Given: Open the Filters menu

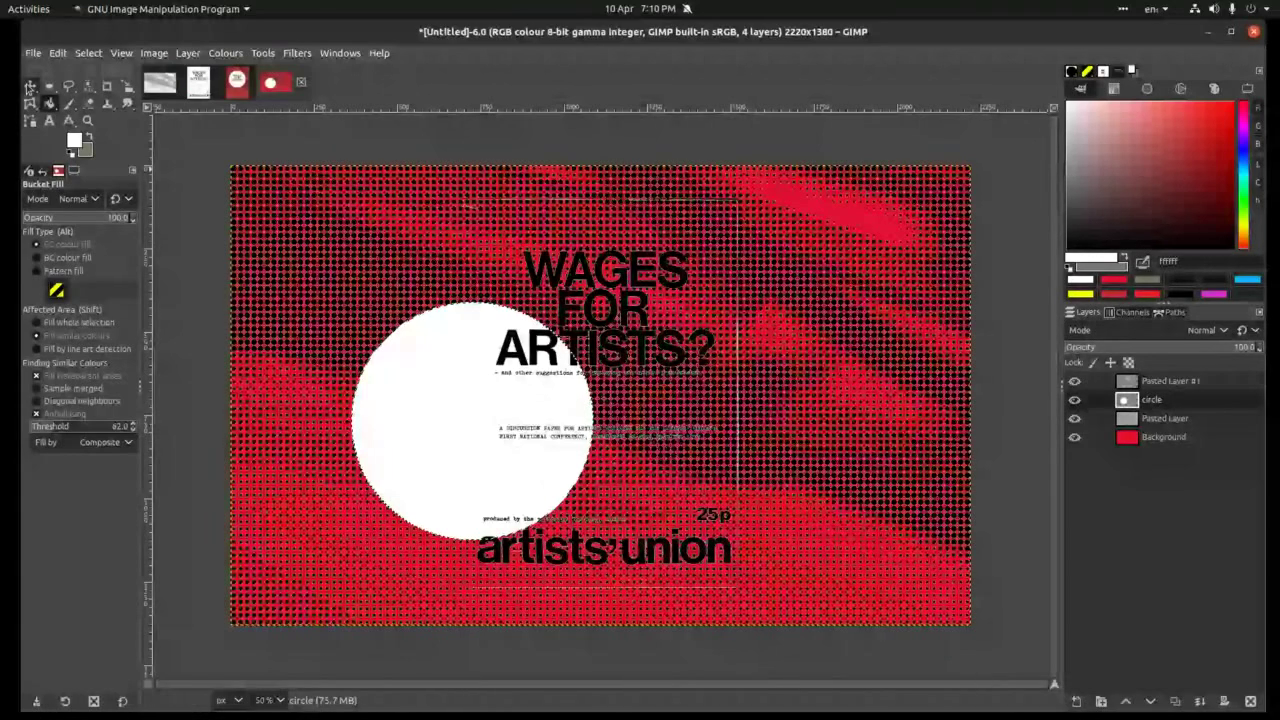Looking at the screenshot, I should [x=297, y=53].
